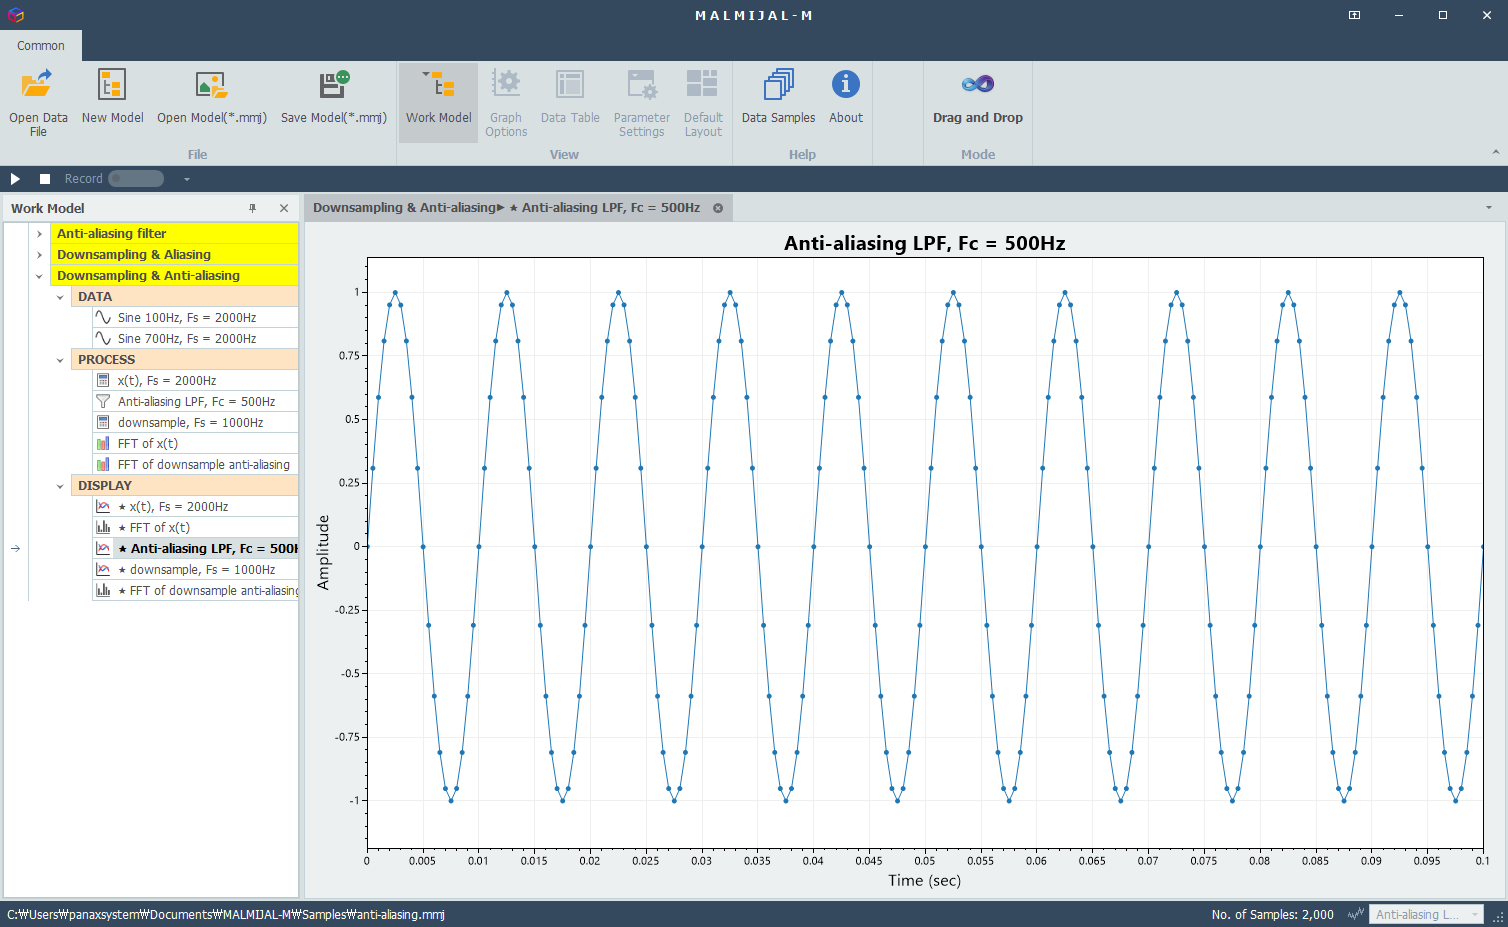The image size is (1508, 927).
Task: Select downsample, Fs = 1000Hz process item
Action: coord(195,423)
